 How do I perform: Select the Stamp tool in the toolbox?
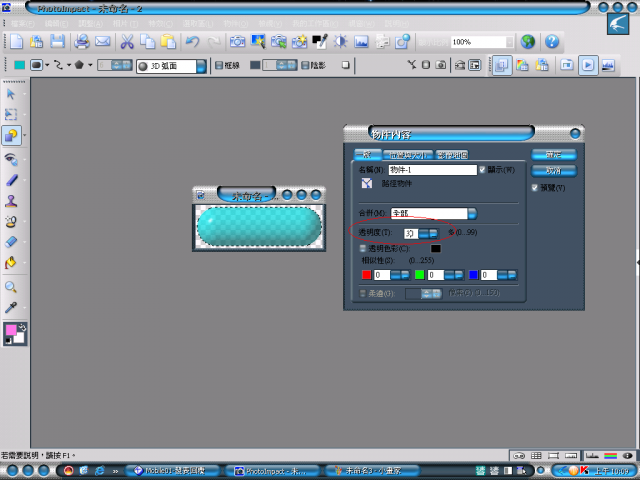(11, 201)
